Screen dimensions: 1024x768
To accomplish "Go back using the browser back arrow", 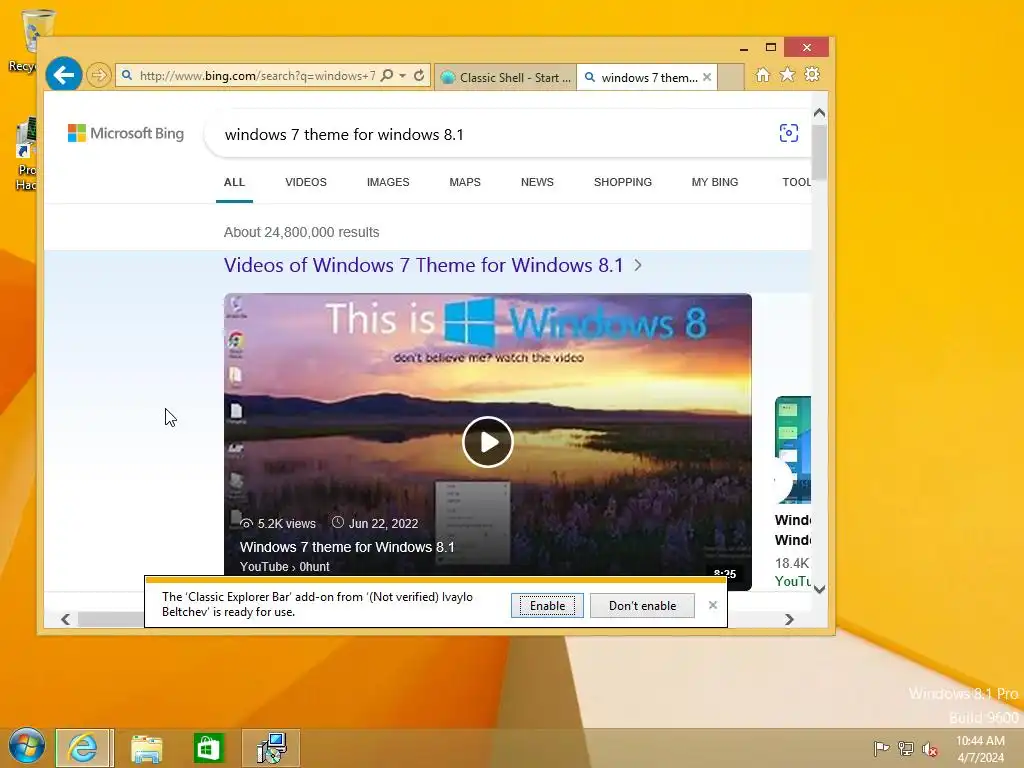I will click(63, 75).
